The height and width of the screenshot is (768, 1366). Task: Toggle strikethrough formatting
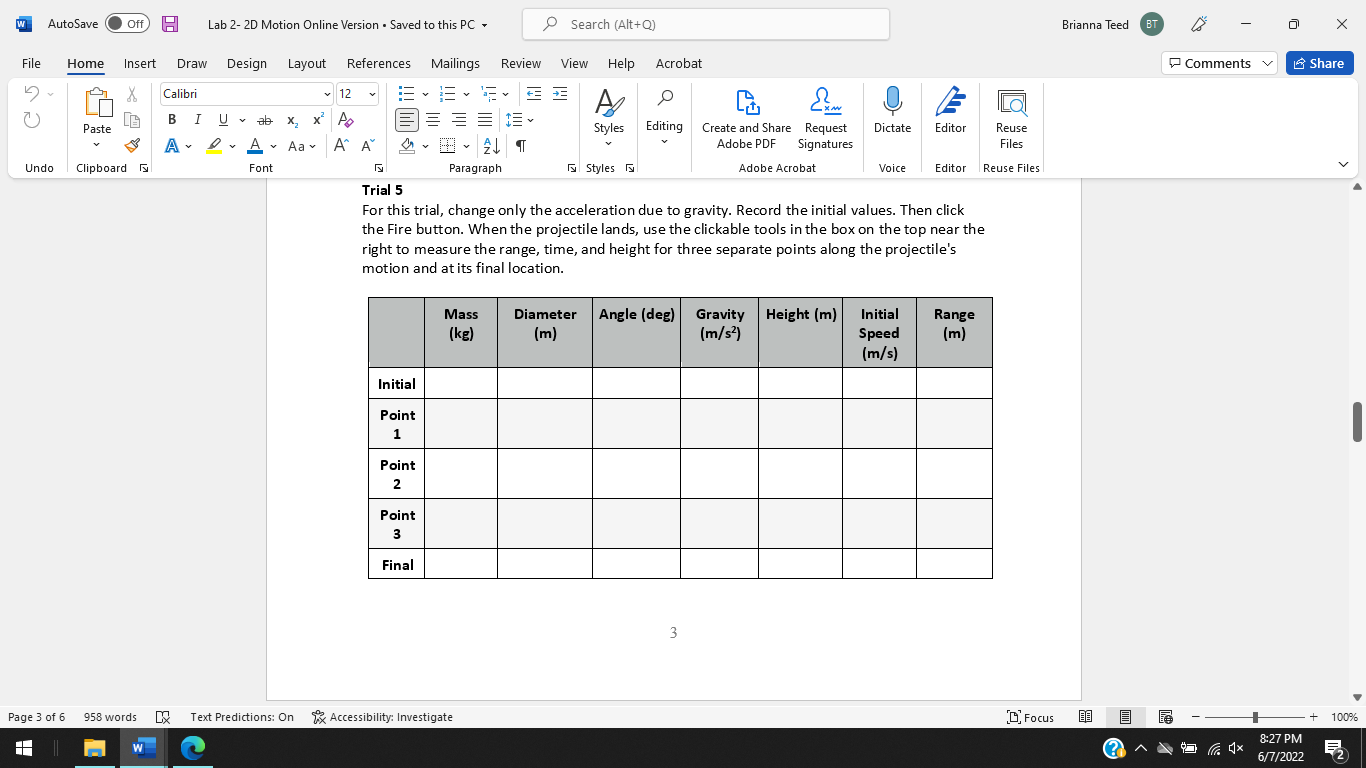tap(266, 119)
